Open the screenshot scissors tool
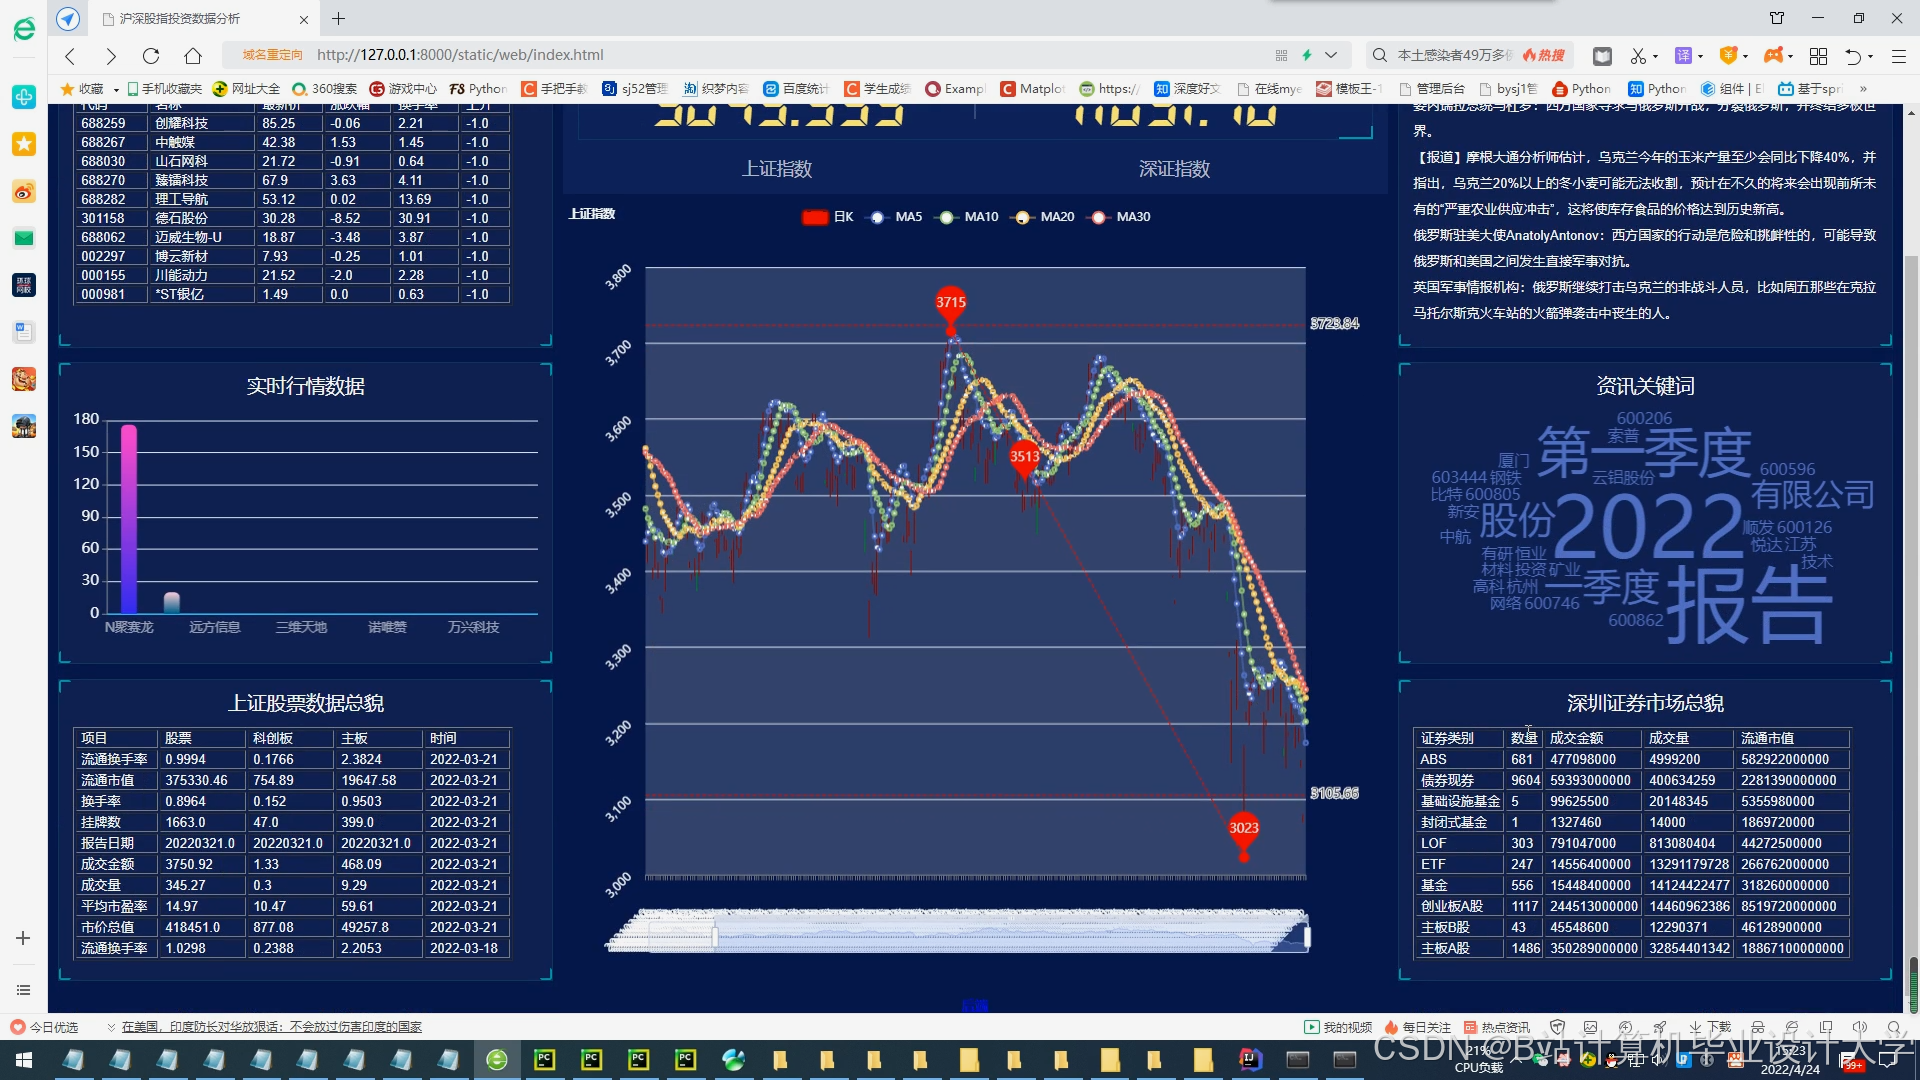Viewport: 1920px width, 1080px height. point(1637,56)
